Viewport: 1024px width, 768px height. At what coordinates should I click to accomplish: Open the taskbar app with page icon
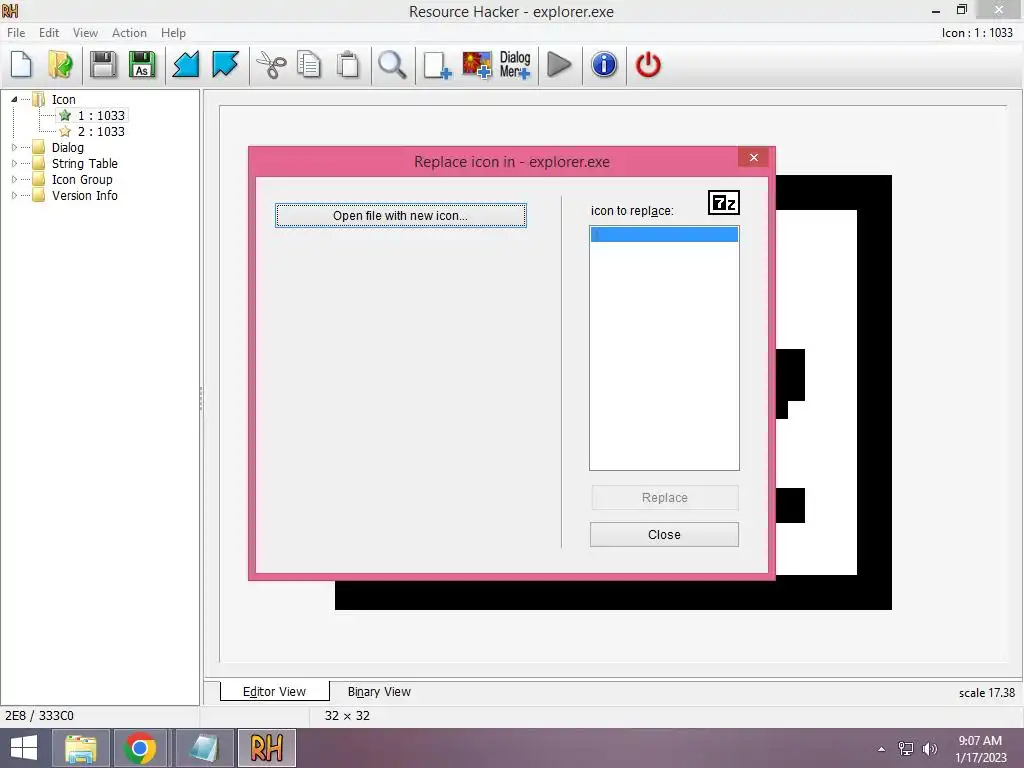click(x=204, y=748)
